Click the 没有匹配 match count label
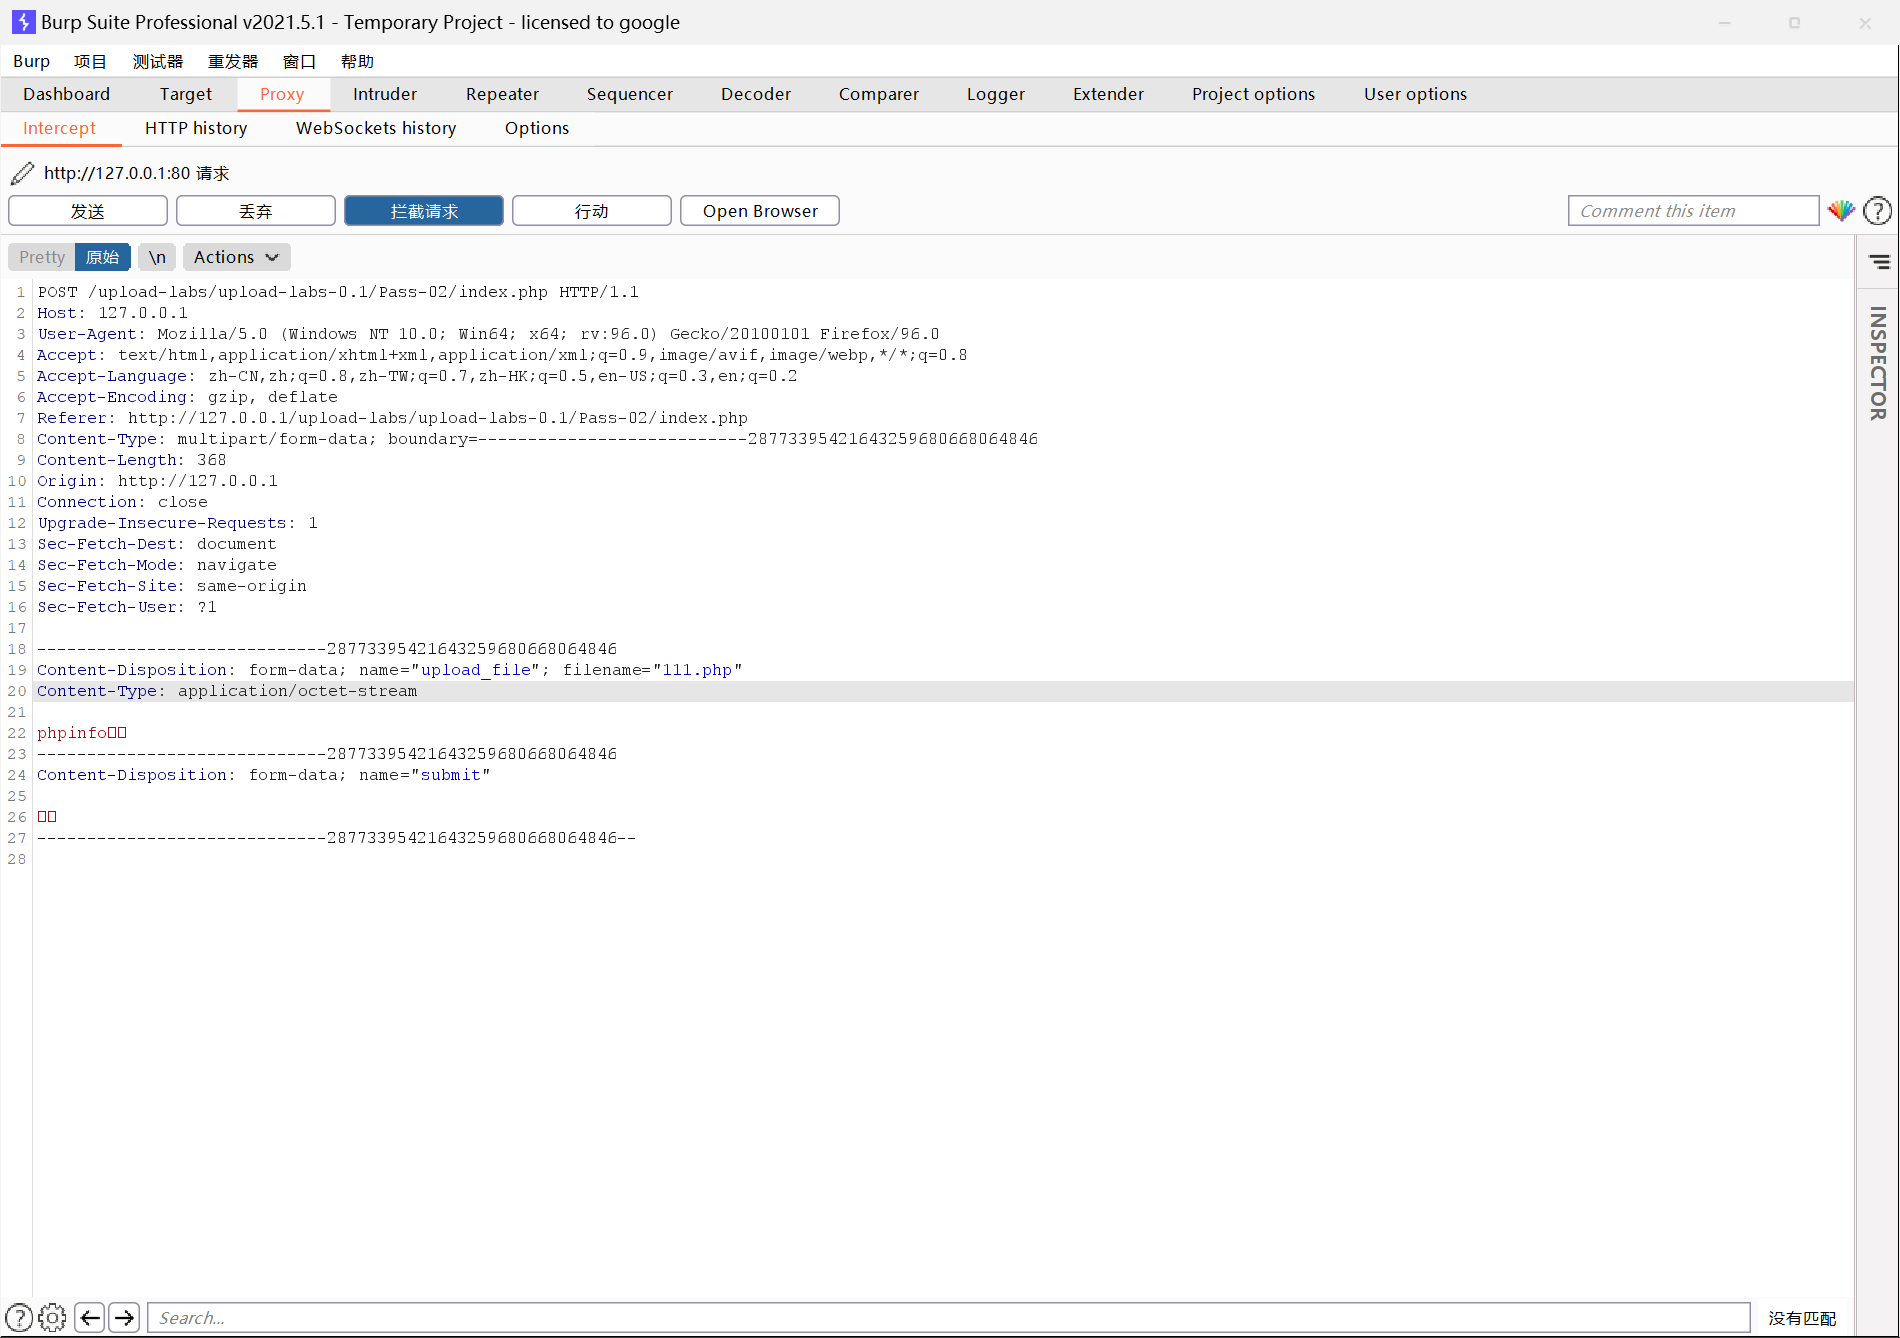Image resolution: width=1900 pixels, height=1338 pixels. 1802,1318
